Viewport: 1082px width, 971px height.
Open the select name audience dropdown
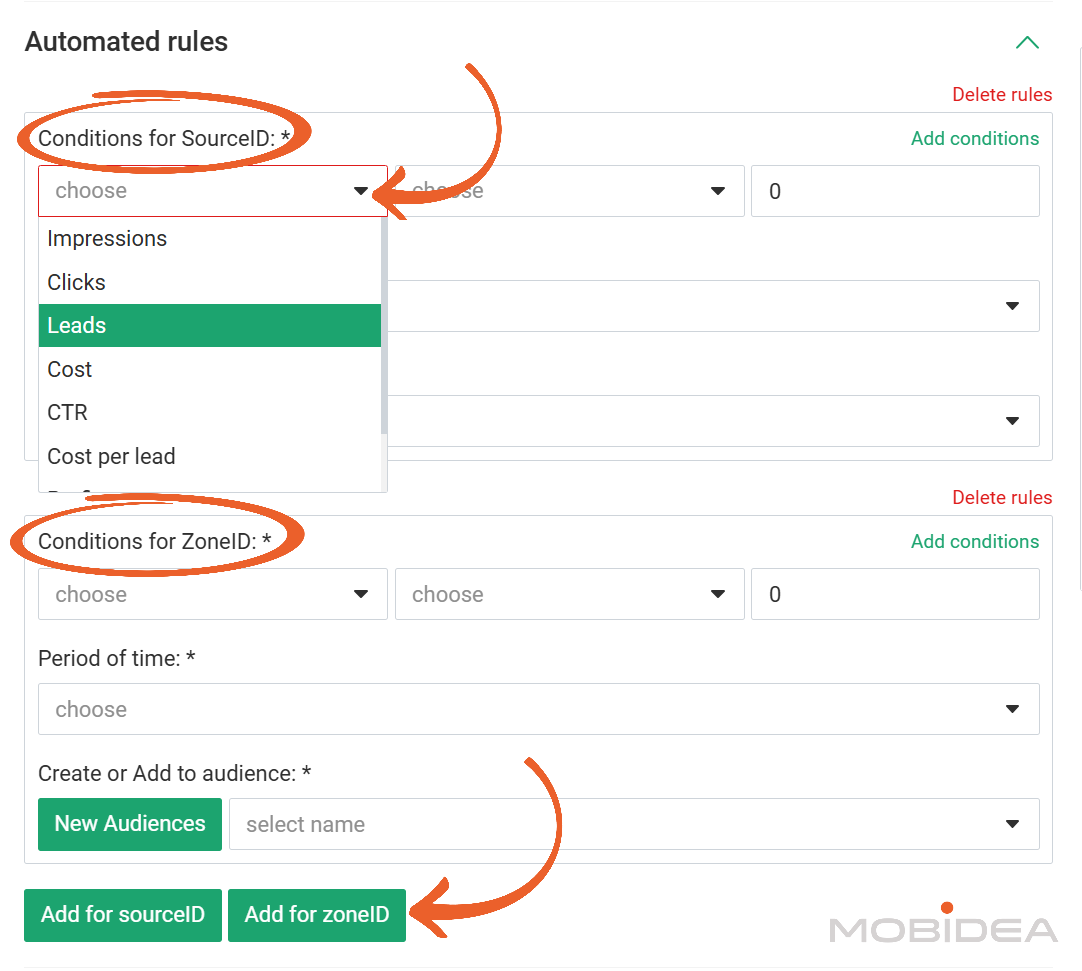pyautogui.click(x=634, y=824)
